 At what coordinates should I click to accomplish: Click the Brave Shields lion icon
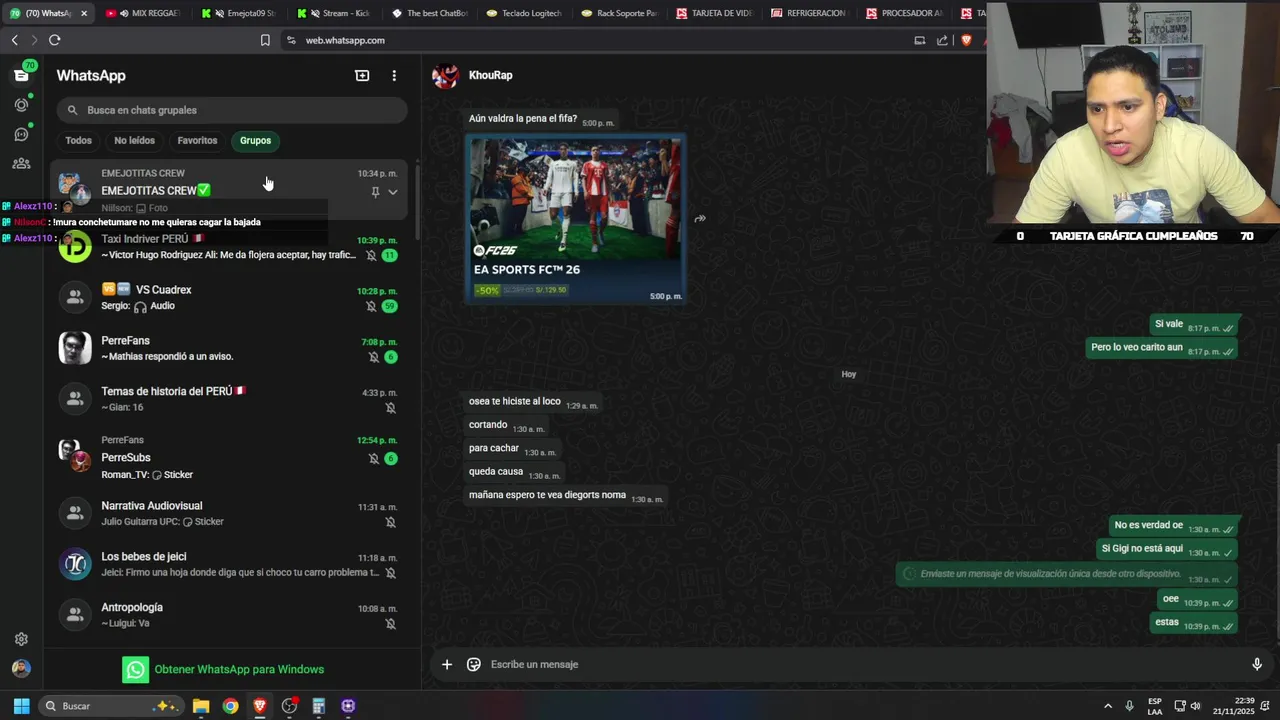tap(966, 40)
